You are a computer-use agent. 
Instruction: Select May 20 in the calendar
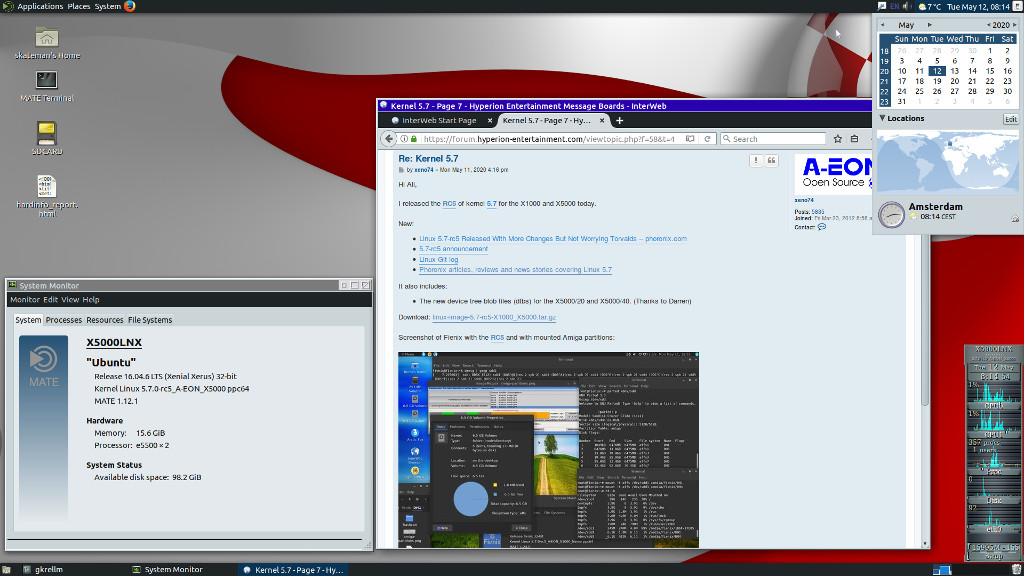955,82
